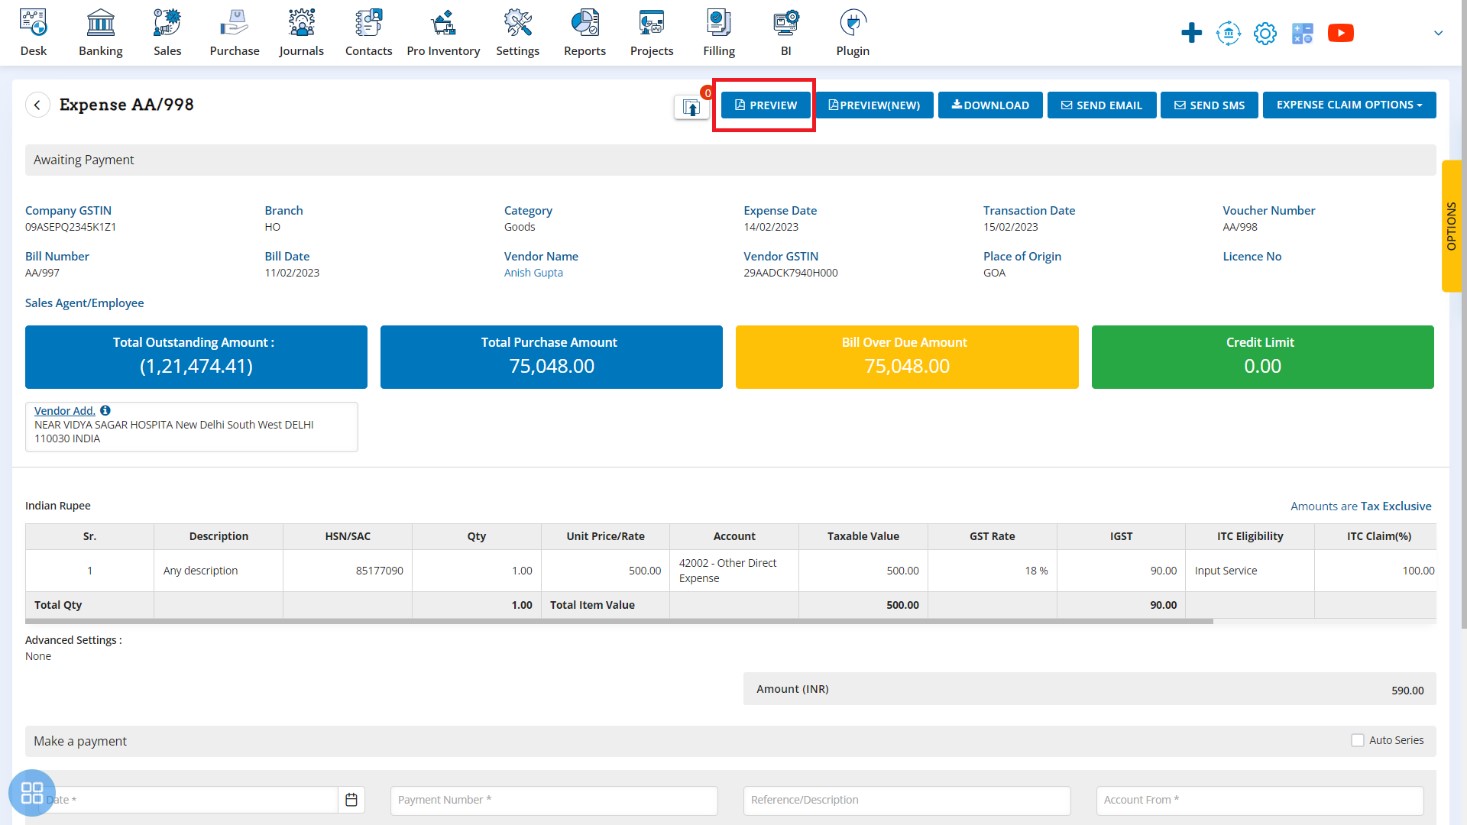The height and width of the screenshot is (825, 1467).
Task: Click the SEND SMS button
Action: 1209,105
